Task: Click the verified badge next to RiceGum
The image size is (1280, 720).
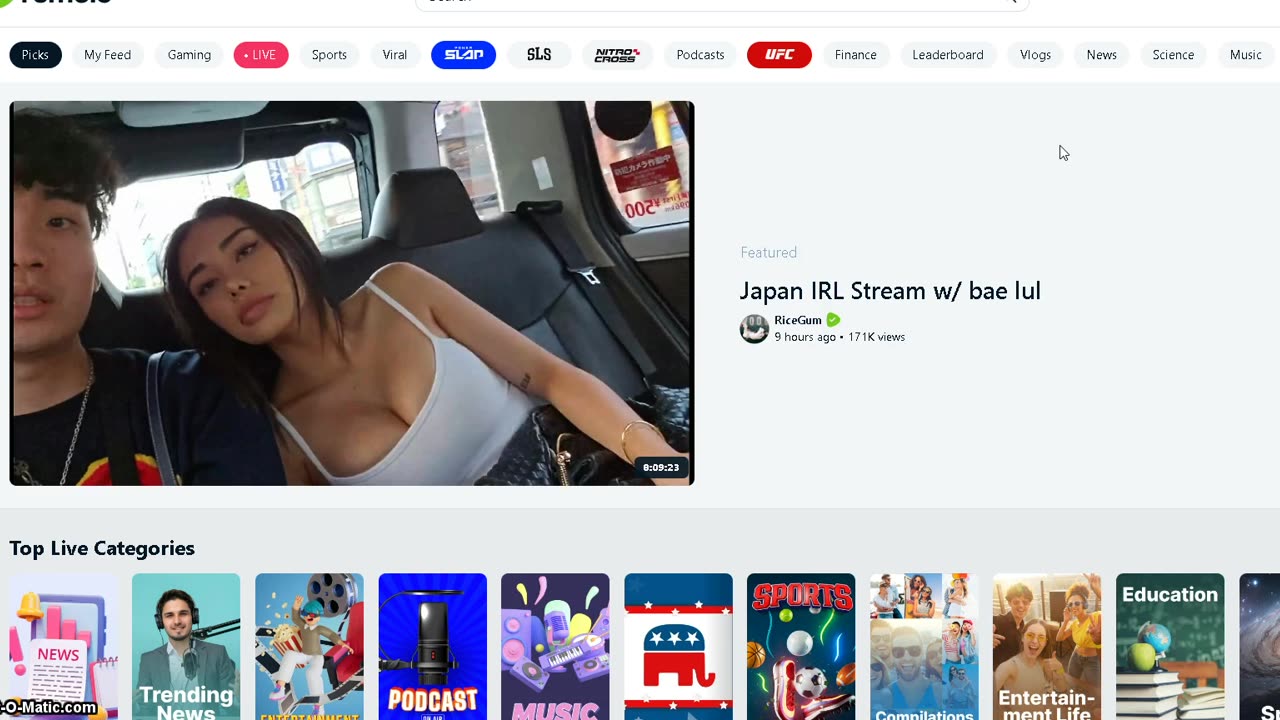Action: (x=833, y=320)
